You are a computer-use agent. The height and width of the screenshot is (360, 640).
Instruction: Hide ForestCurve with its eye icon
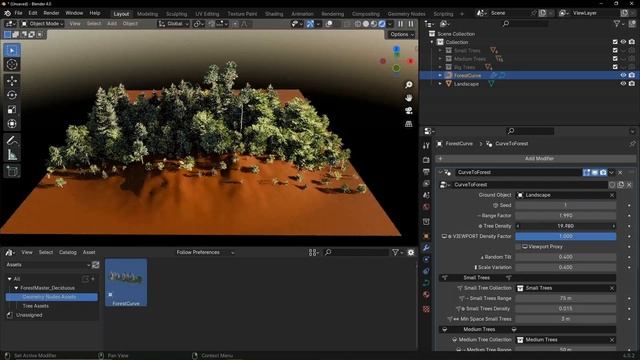(x=623, y=75)
